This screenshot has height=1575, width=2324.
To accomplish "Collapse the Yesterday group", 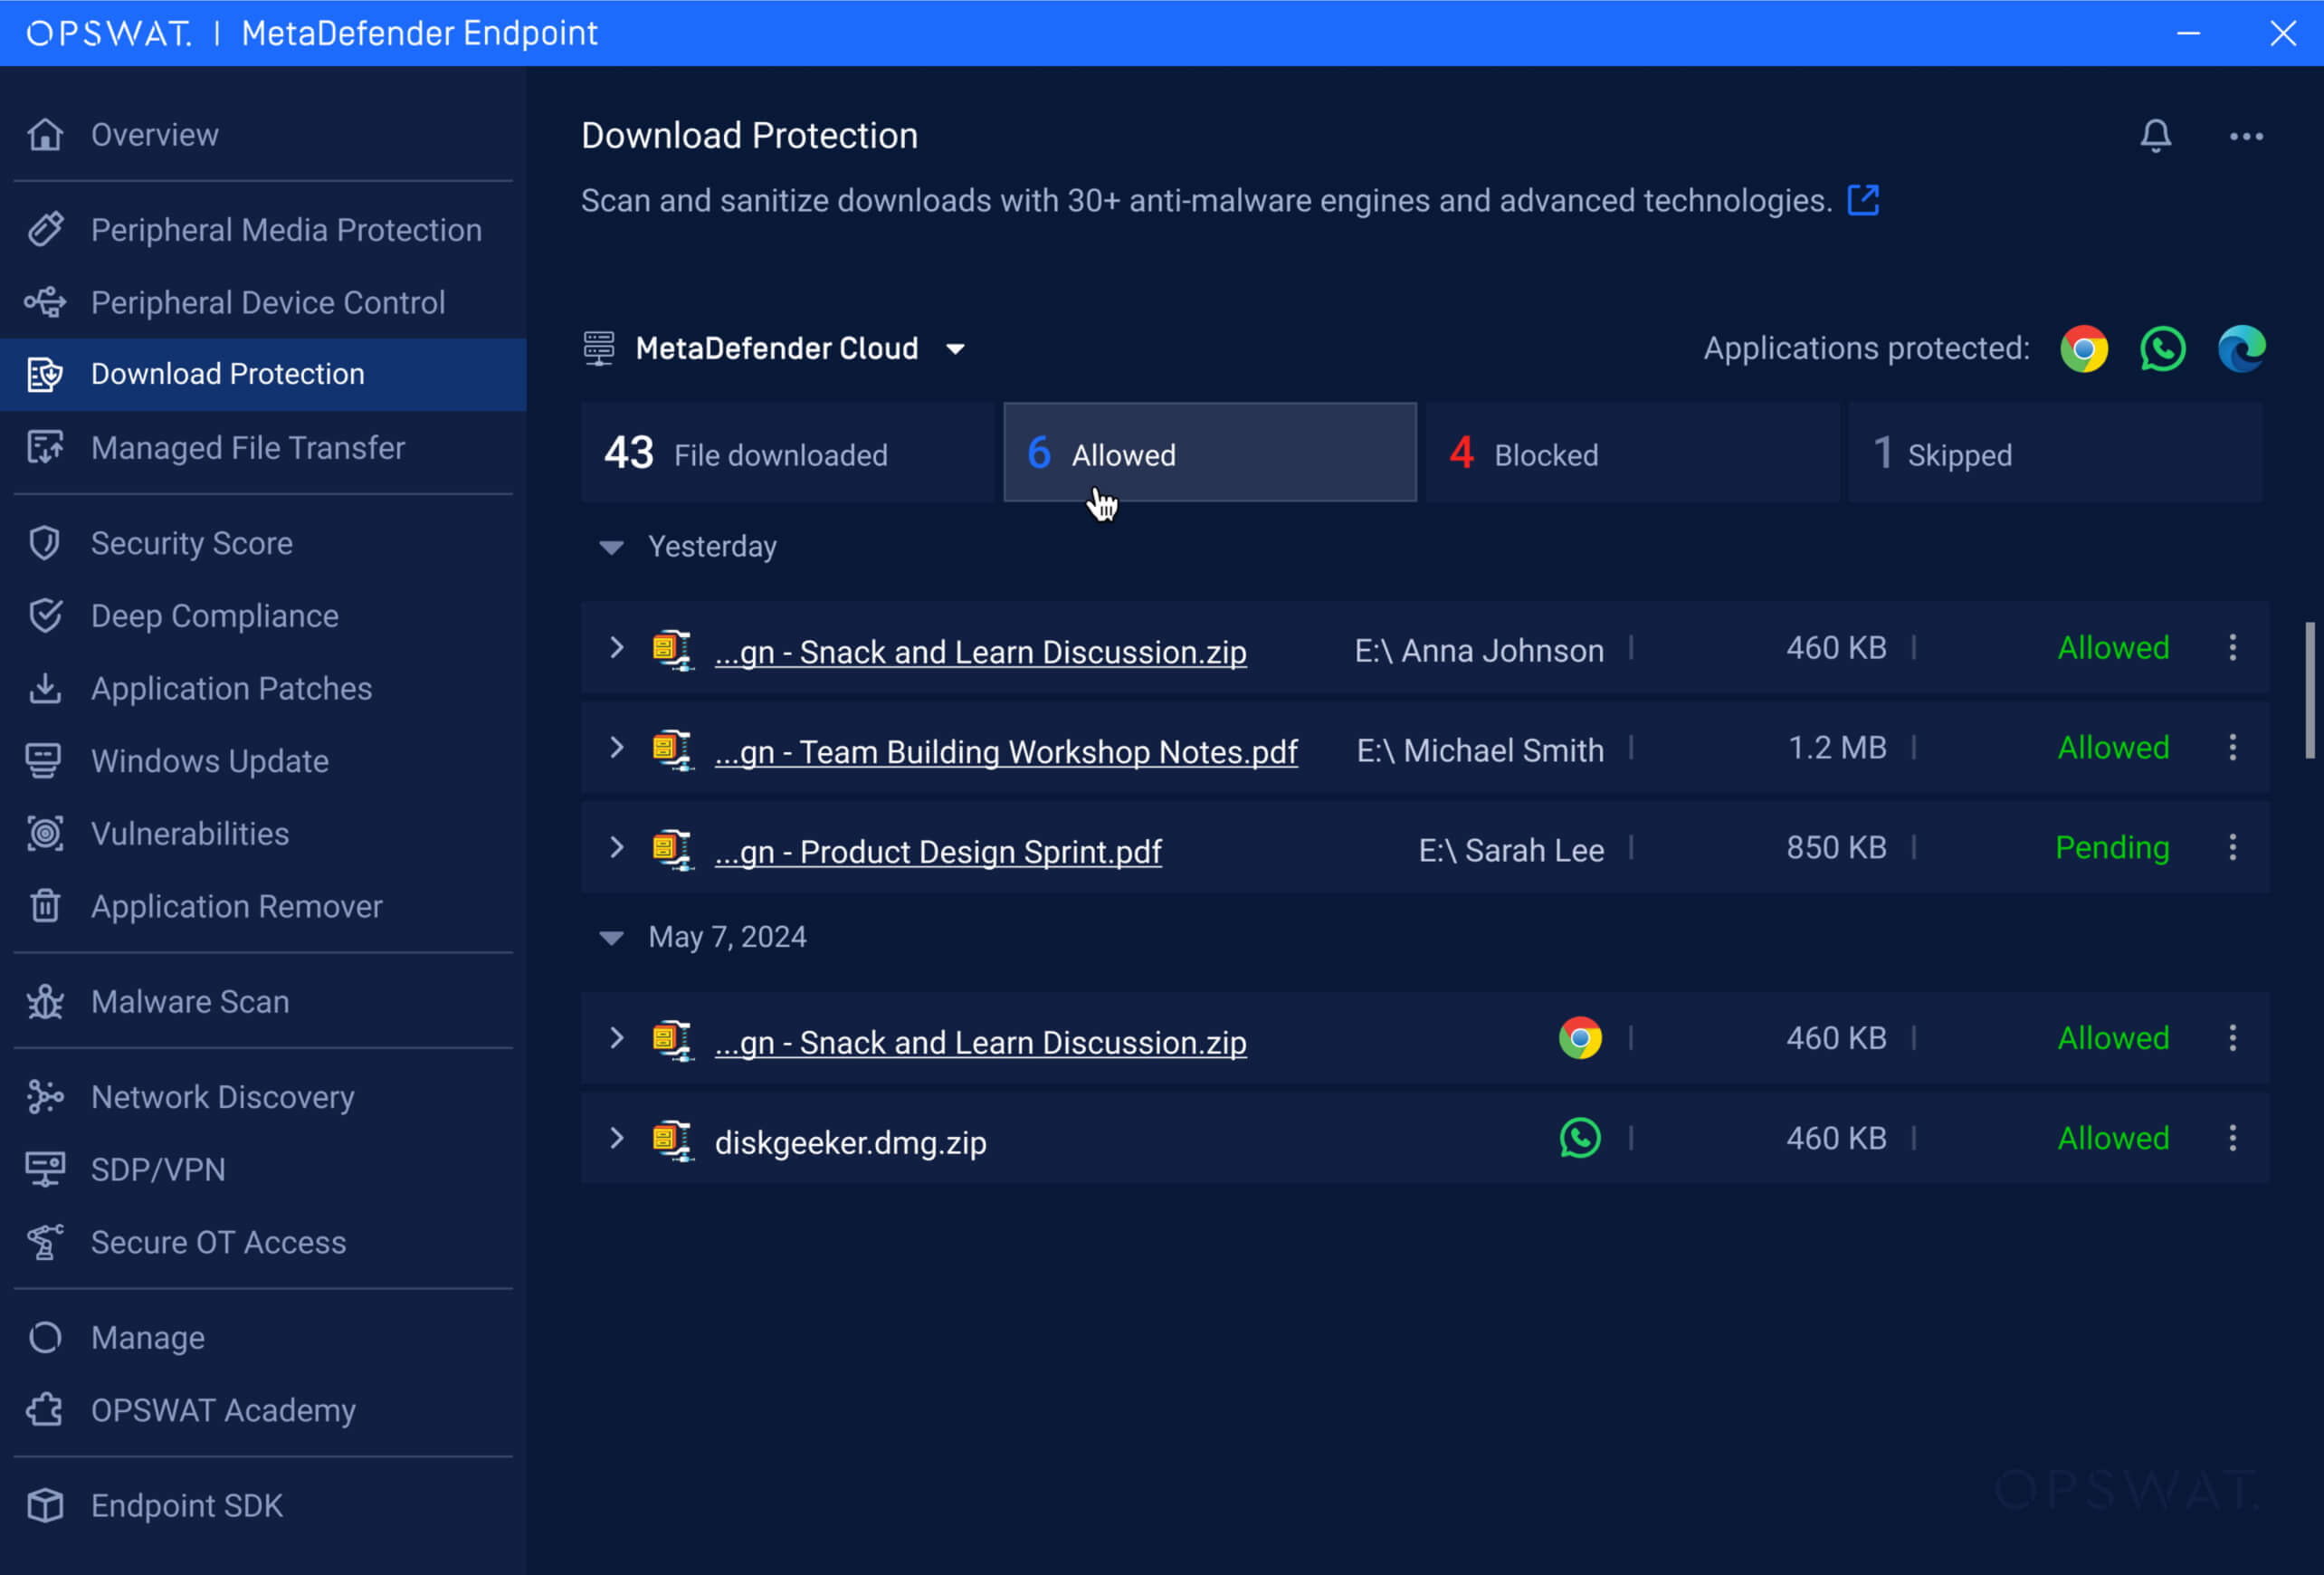I will pos(612,547).
